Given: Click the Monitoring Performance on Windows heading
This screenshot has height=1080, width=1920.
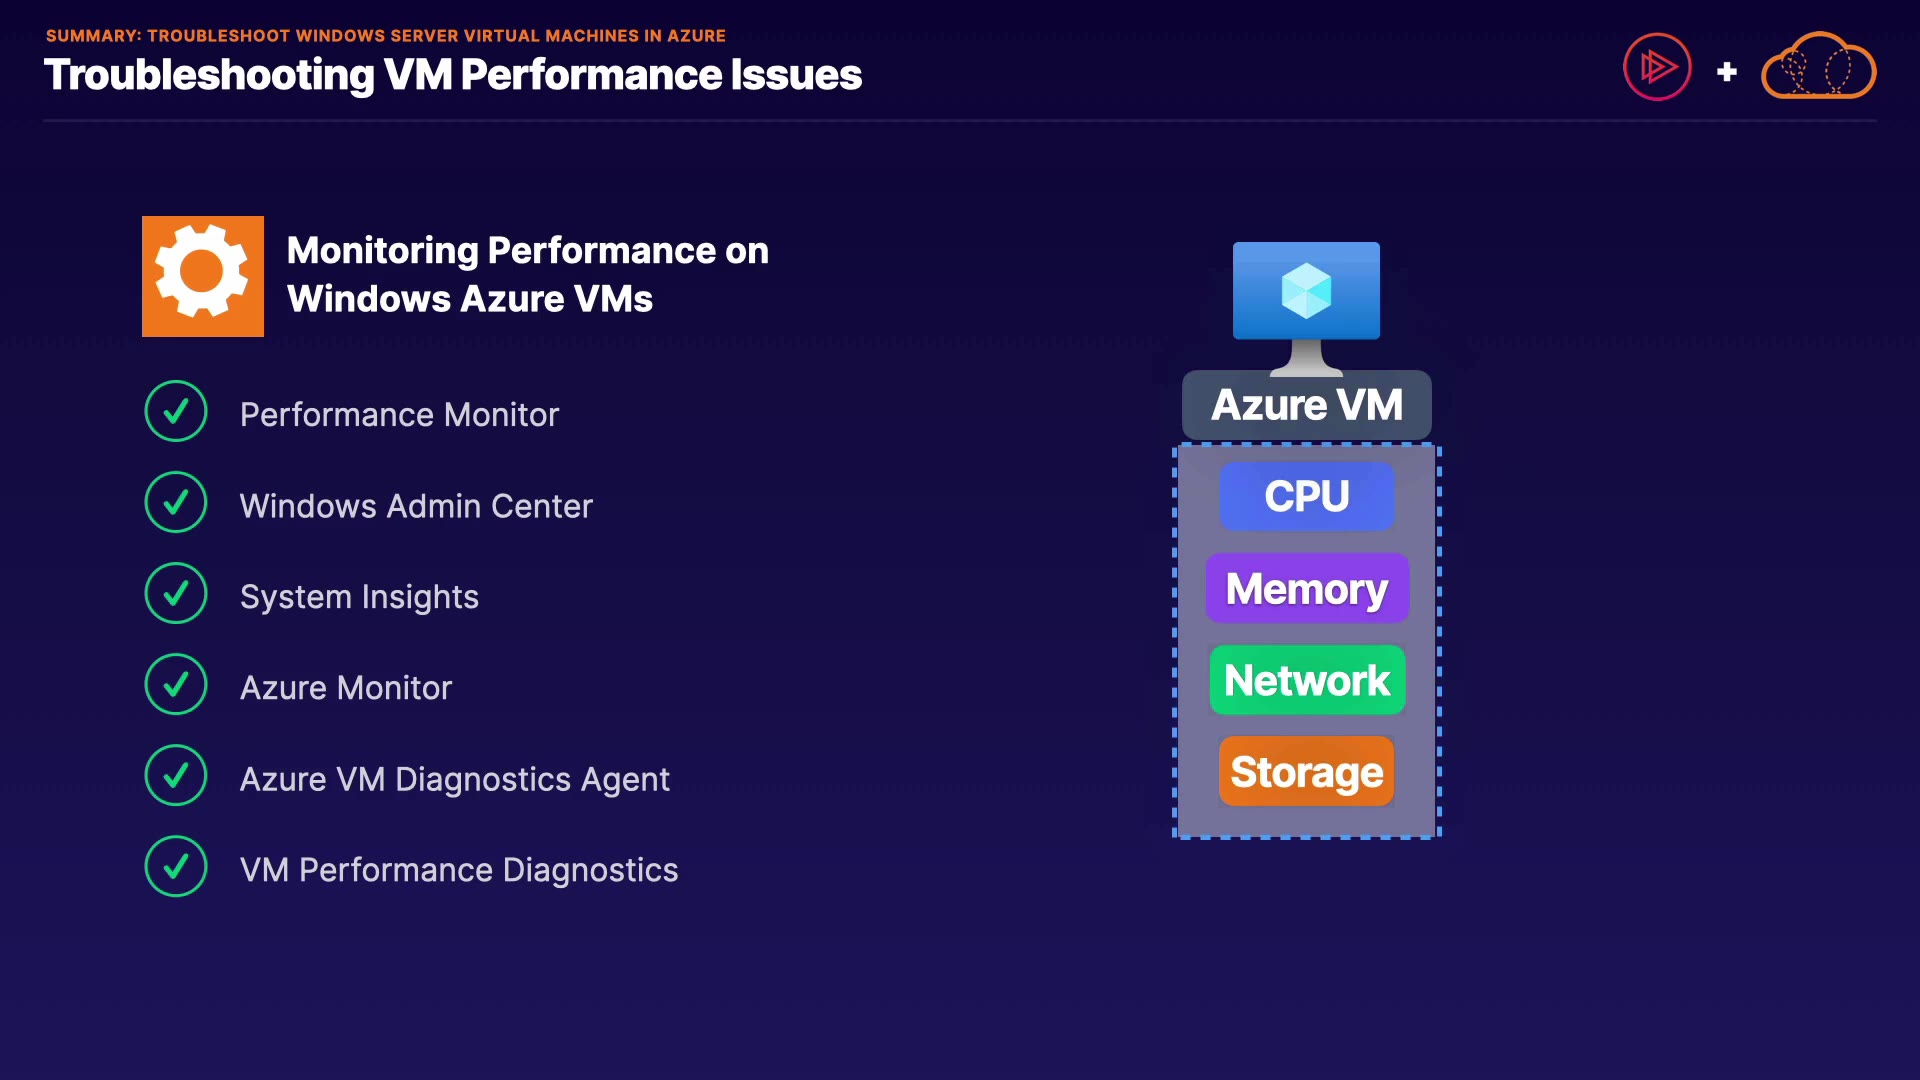Looking at the screenshot, I should click(x=527, y=274).
